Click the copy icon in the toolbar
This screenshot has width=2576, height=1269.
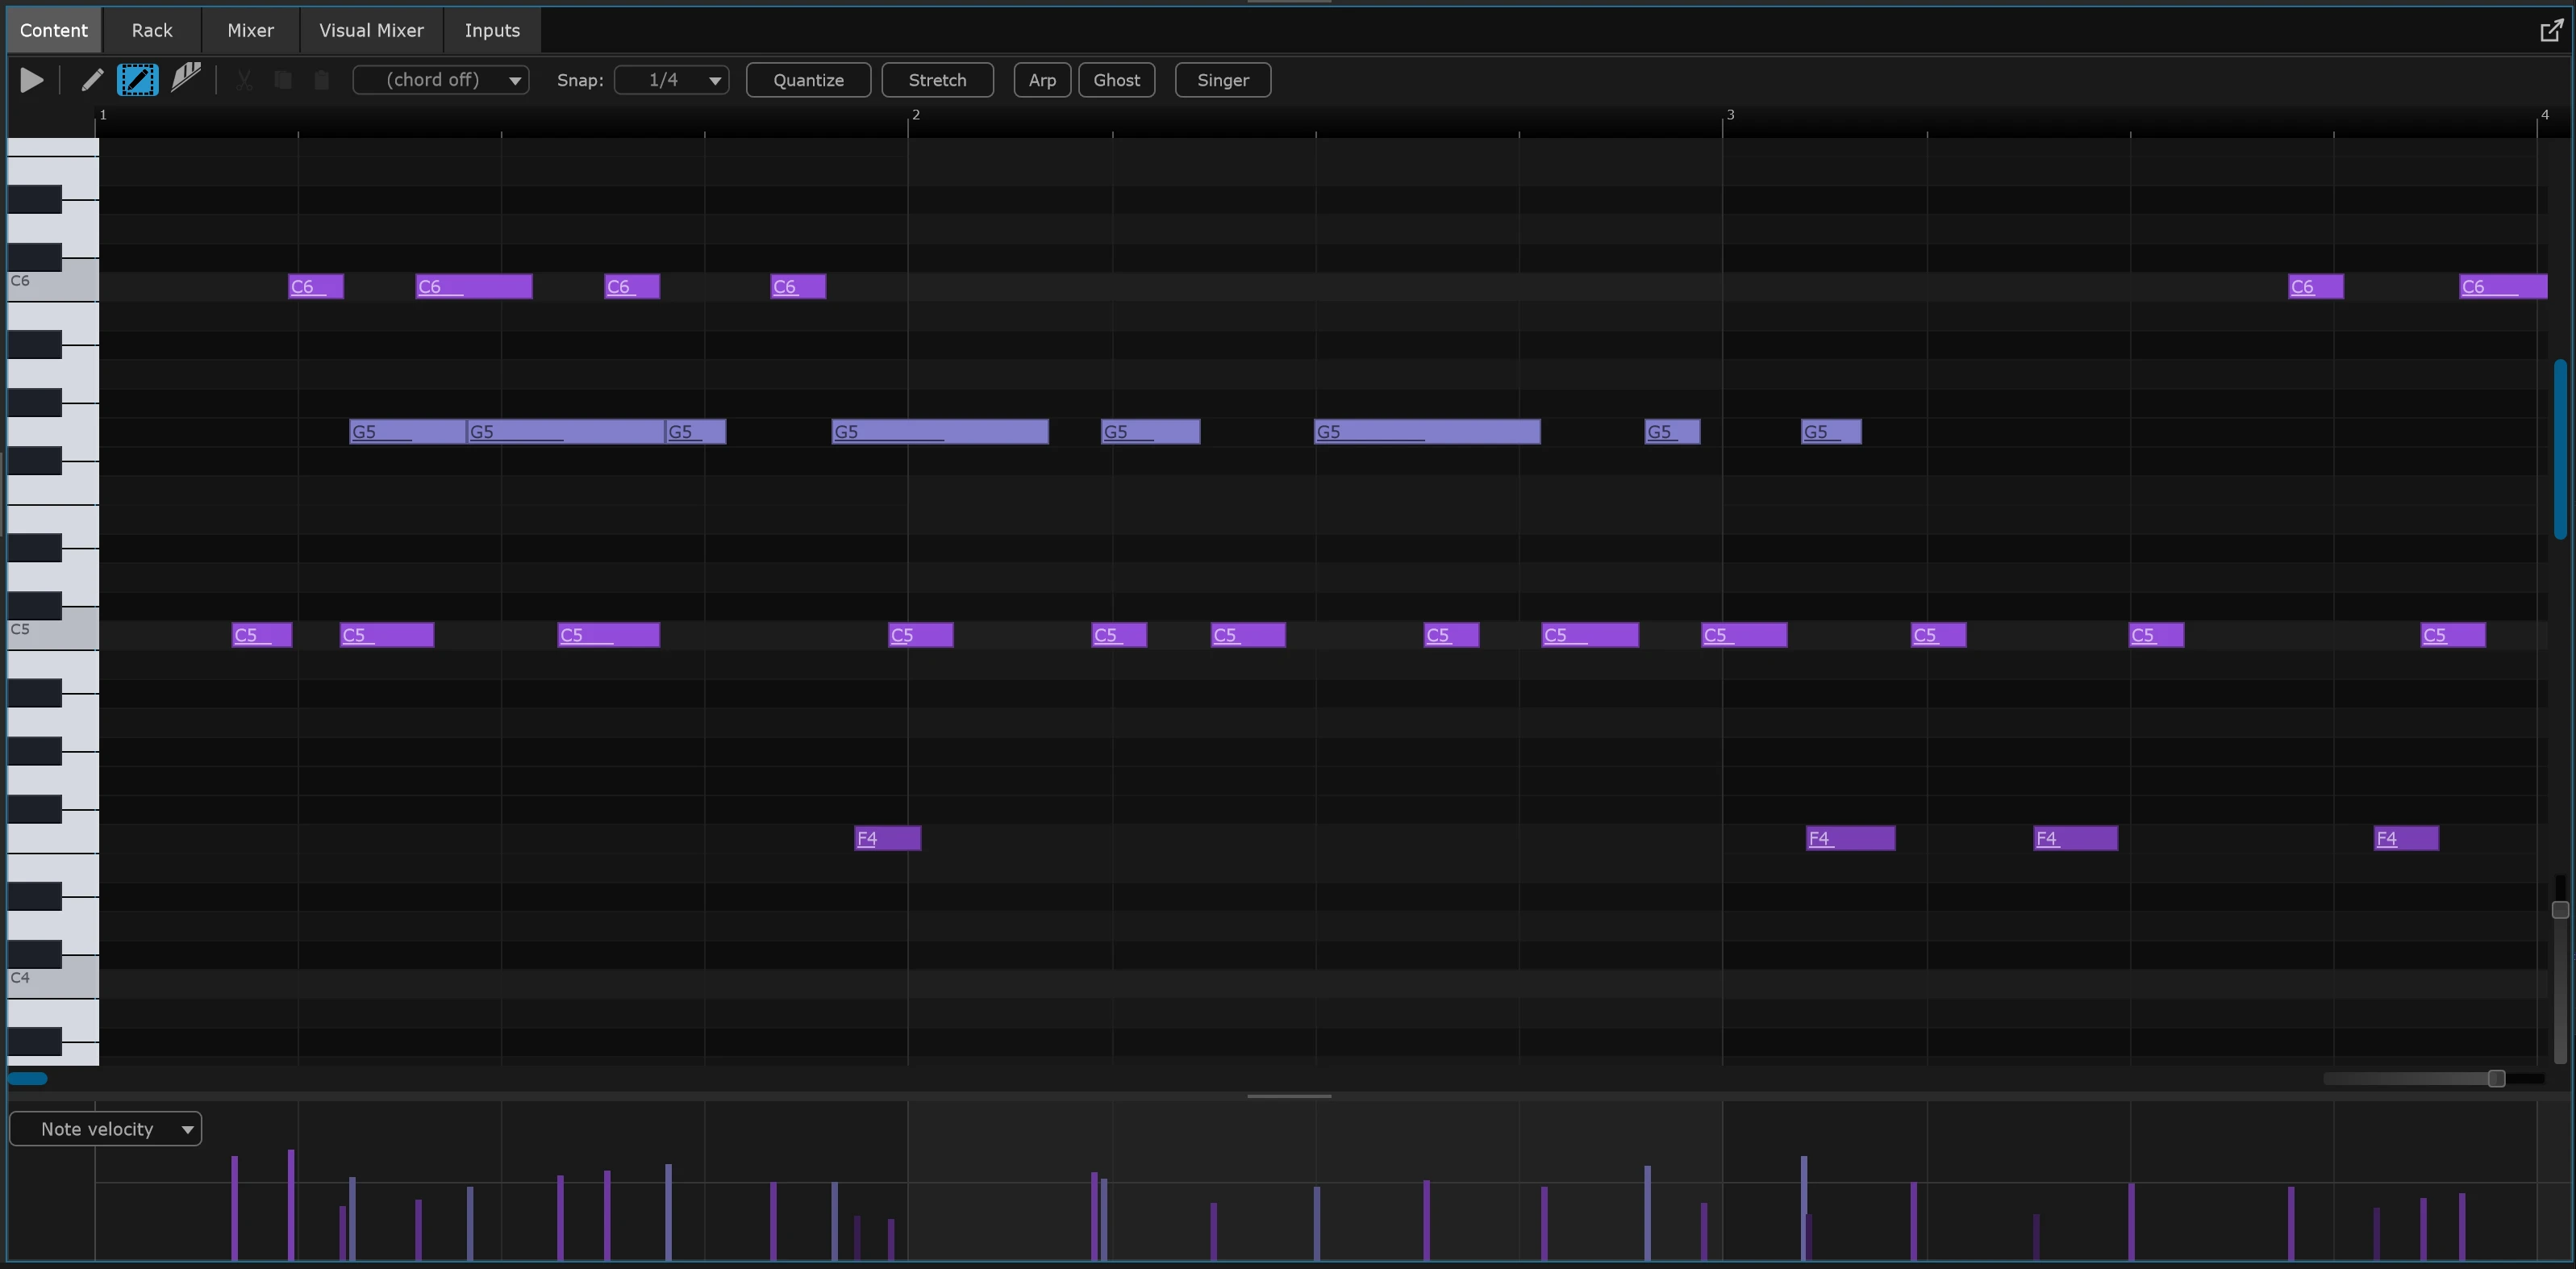click(283, 80)
